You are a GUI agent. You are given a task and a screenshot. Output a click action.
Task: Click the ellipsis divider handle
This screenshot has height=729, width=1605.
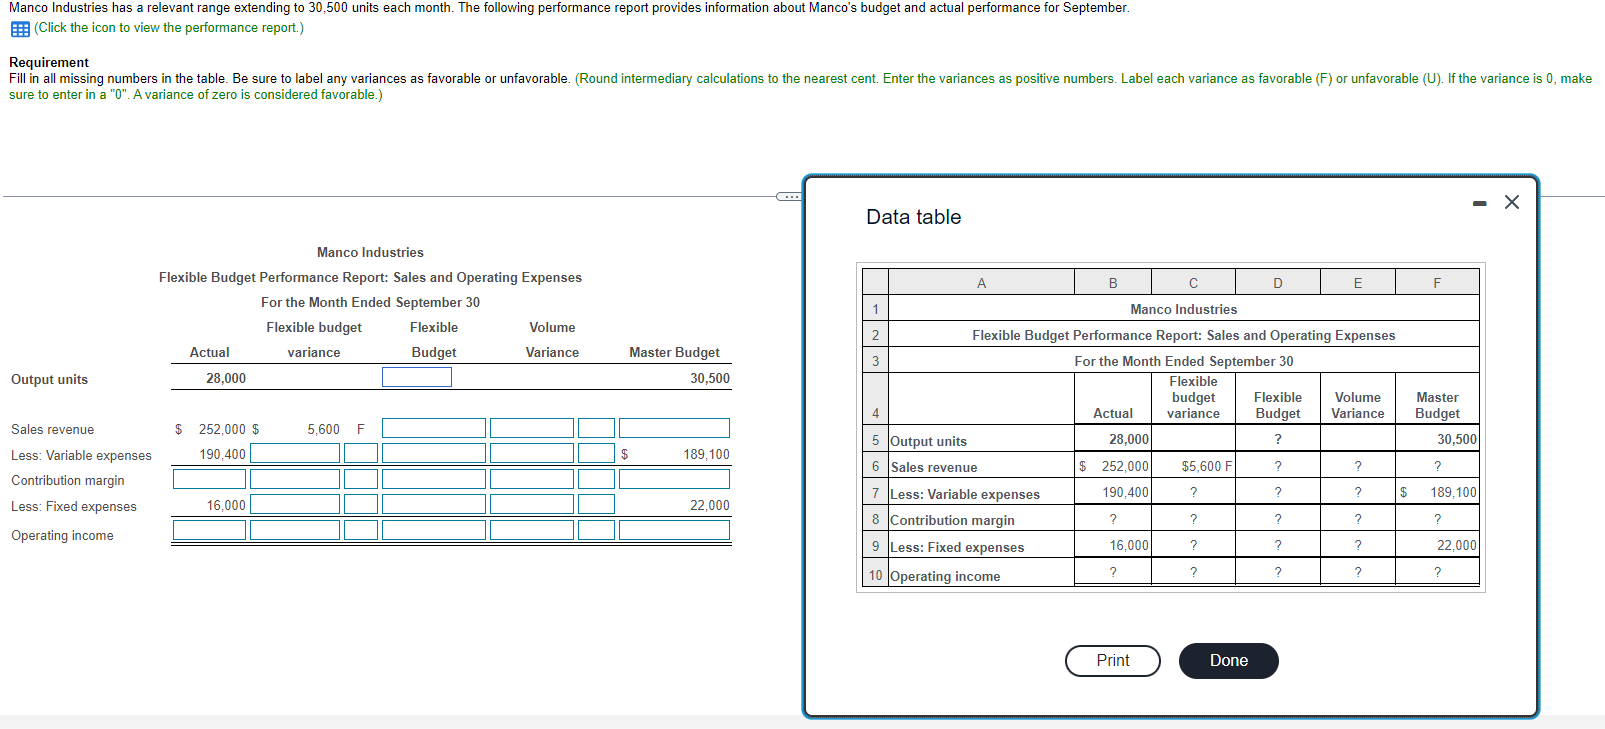pos(789,196)
